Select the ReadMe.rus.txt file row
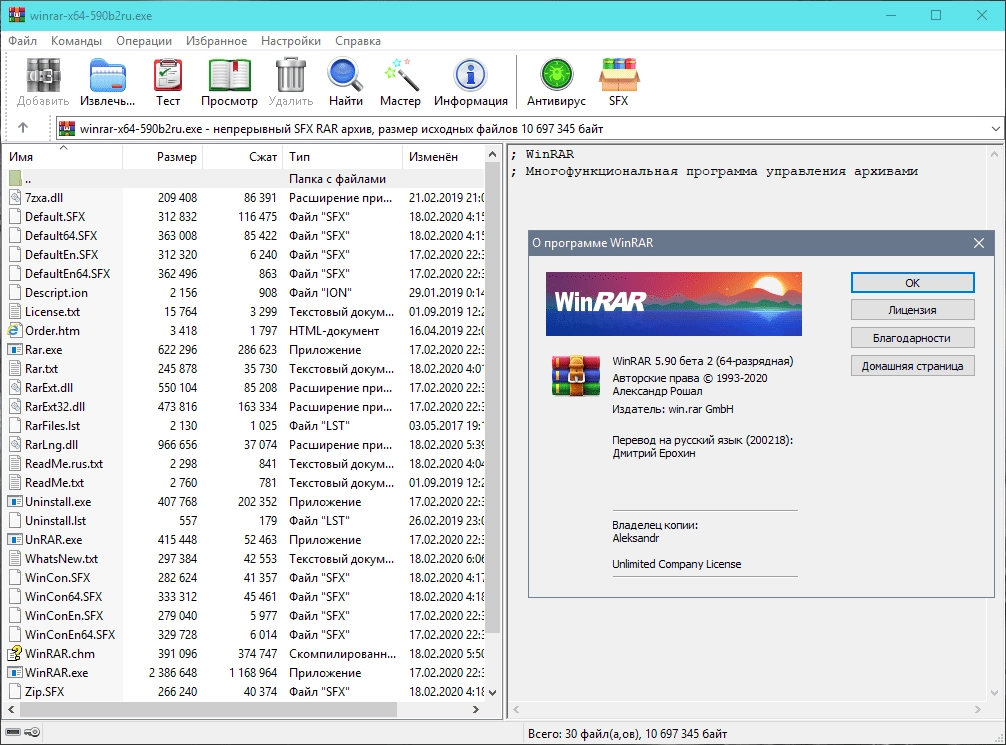This screenshot has height=745, width=1006. [246, 463]
